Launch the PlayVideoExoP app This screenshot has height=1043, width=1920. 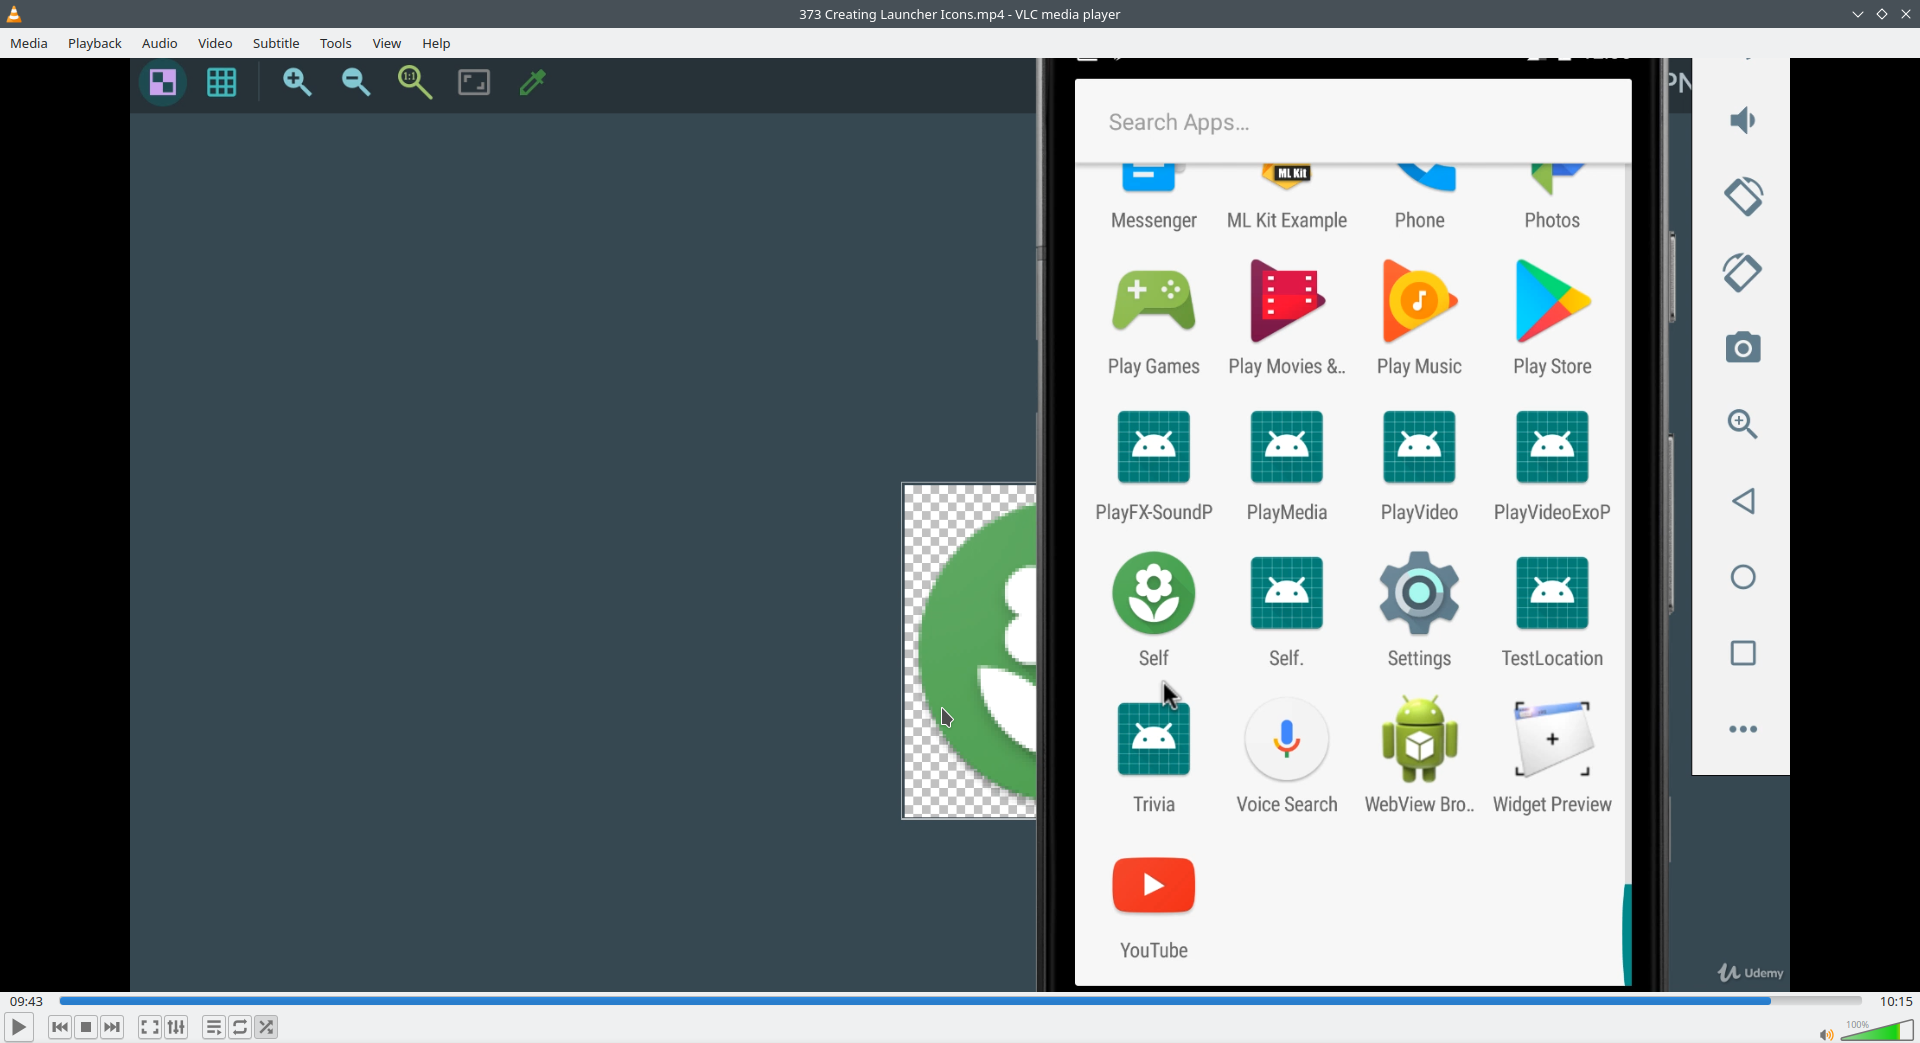click(1552, 465)
